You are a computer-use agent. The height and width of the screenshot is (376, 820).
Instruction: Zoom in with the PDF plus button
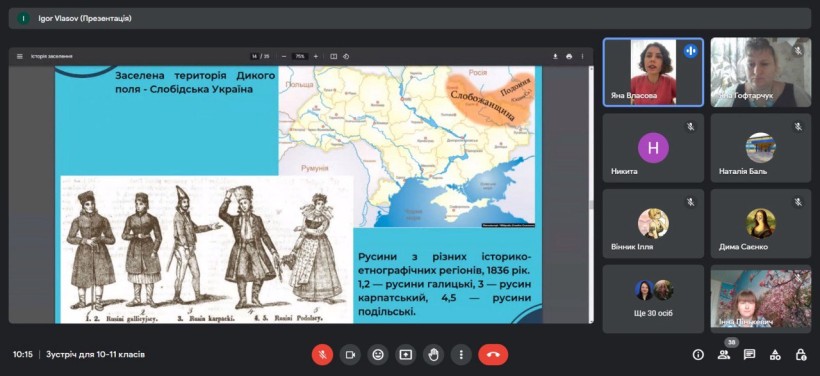point(315,56)
